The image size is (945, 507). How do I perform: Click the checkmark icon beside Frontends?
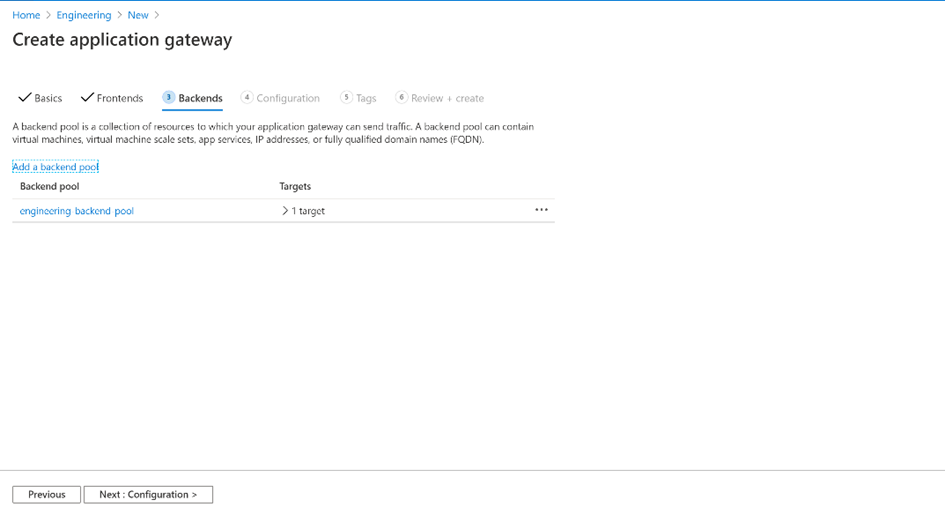[87, 98]
